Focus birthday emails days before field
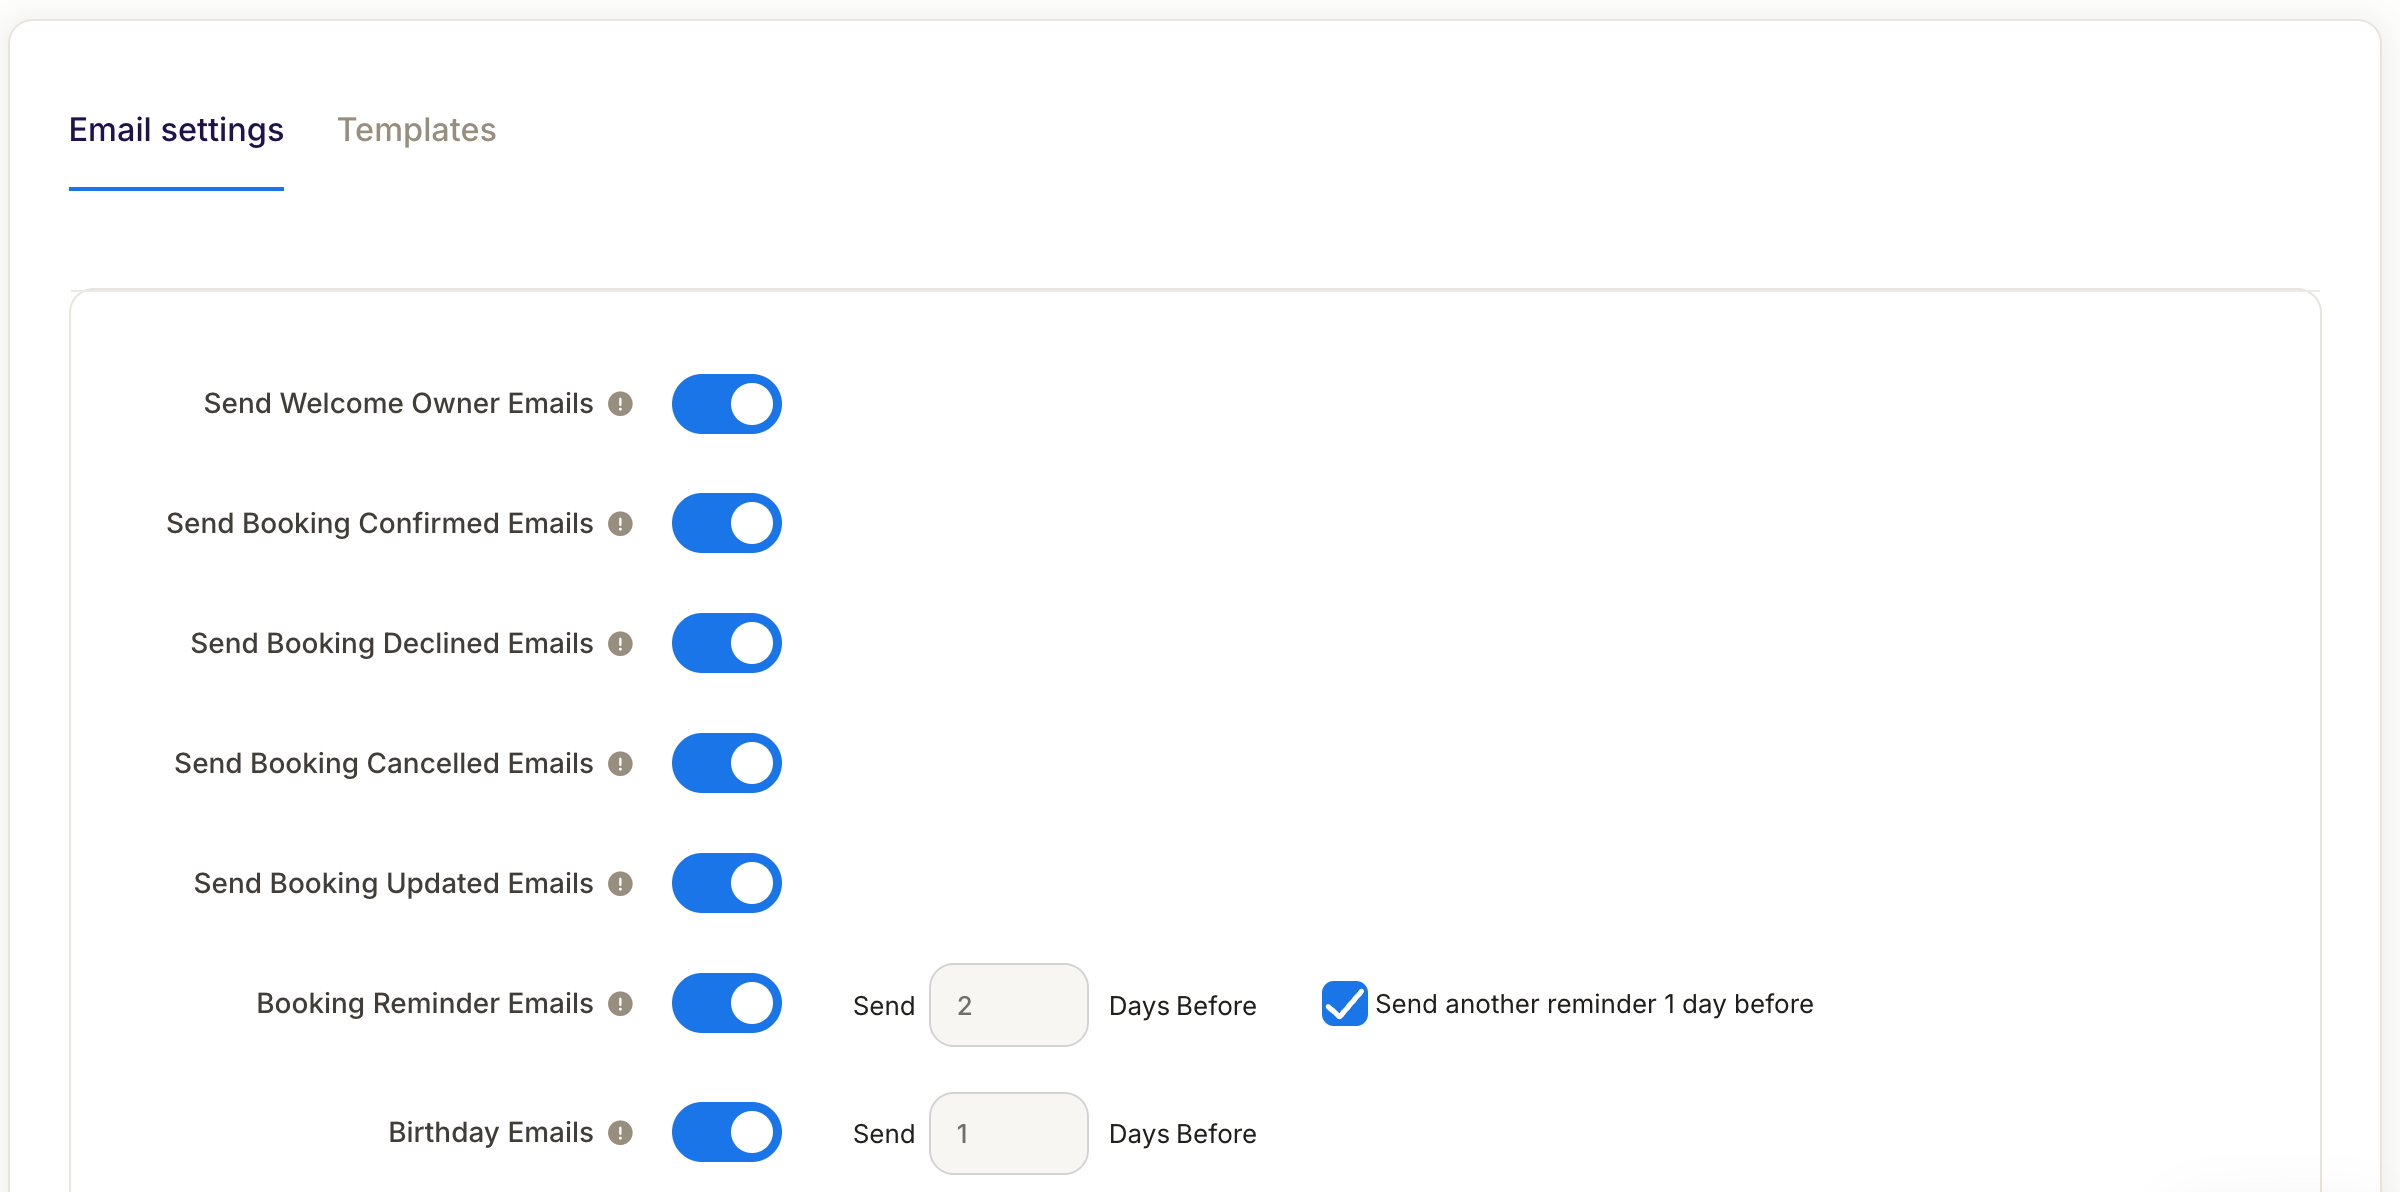 pos(1008,1133)
